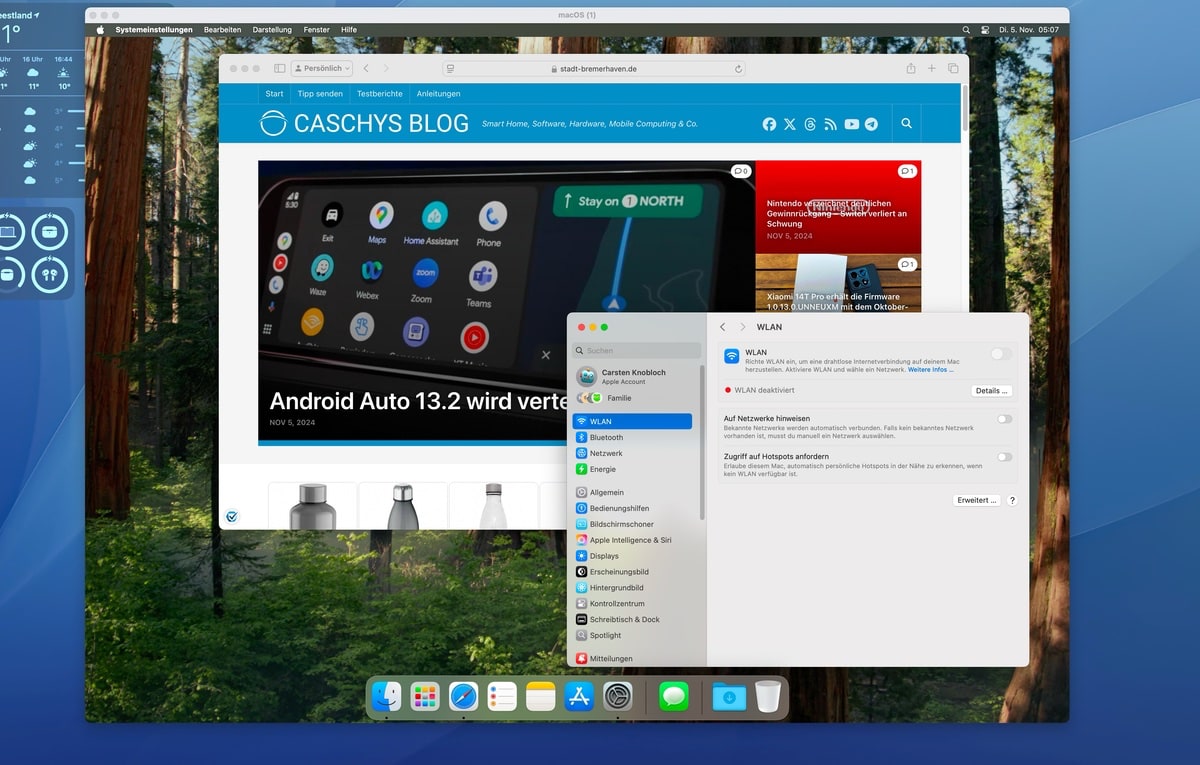The height and width of the screenshot is (765, 1200).
Task: Go back in System Settings
Action: 723,327
